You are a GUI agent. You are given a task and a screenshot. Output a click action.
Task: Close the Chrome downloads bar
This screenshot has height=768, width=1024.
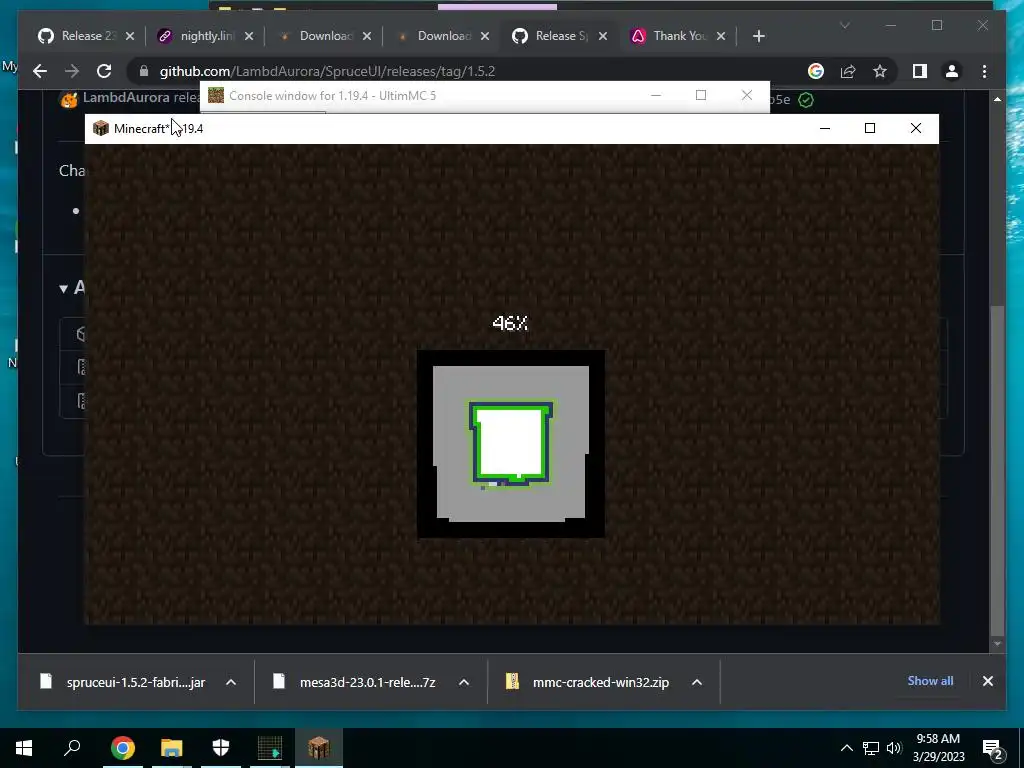click(x=987, y=680)
